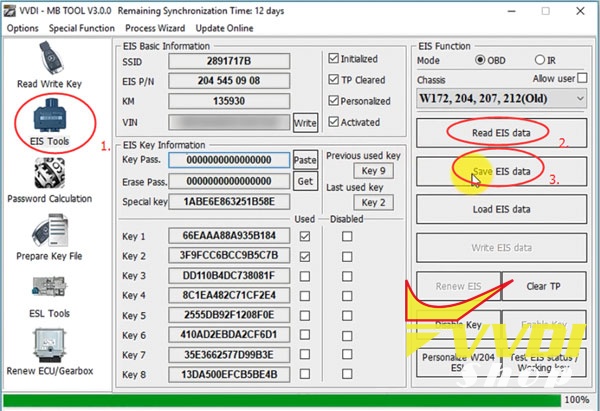Image resolution: width=600 pixels, height=411 pixels.
Task: Check the Used box for Key 8
Action: pyautogui.click(x=305, y=374)
